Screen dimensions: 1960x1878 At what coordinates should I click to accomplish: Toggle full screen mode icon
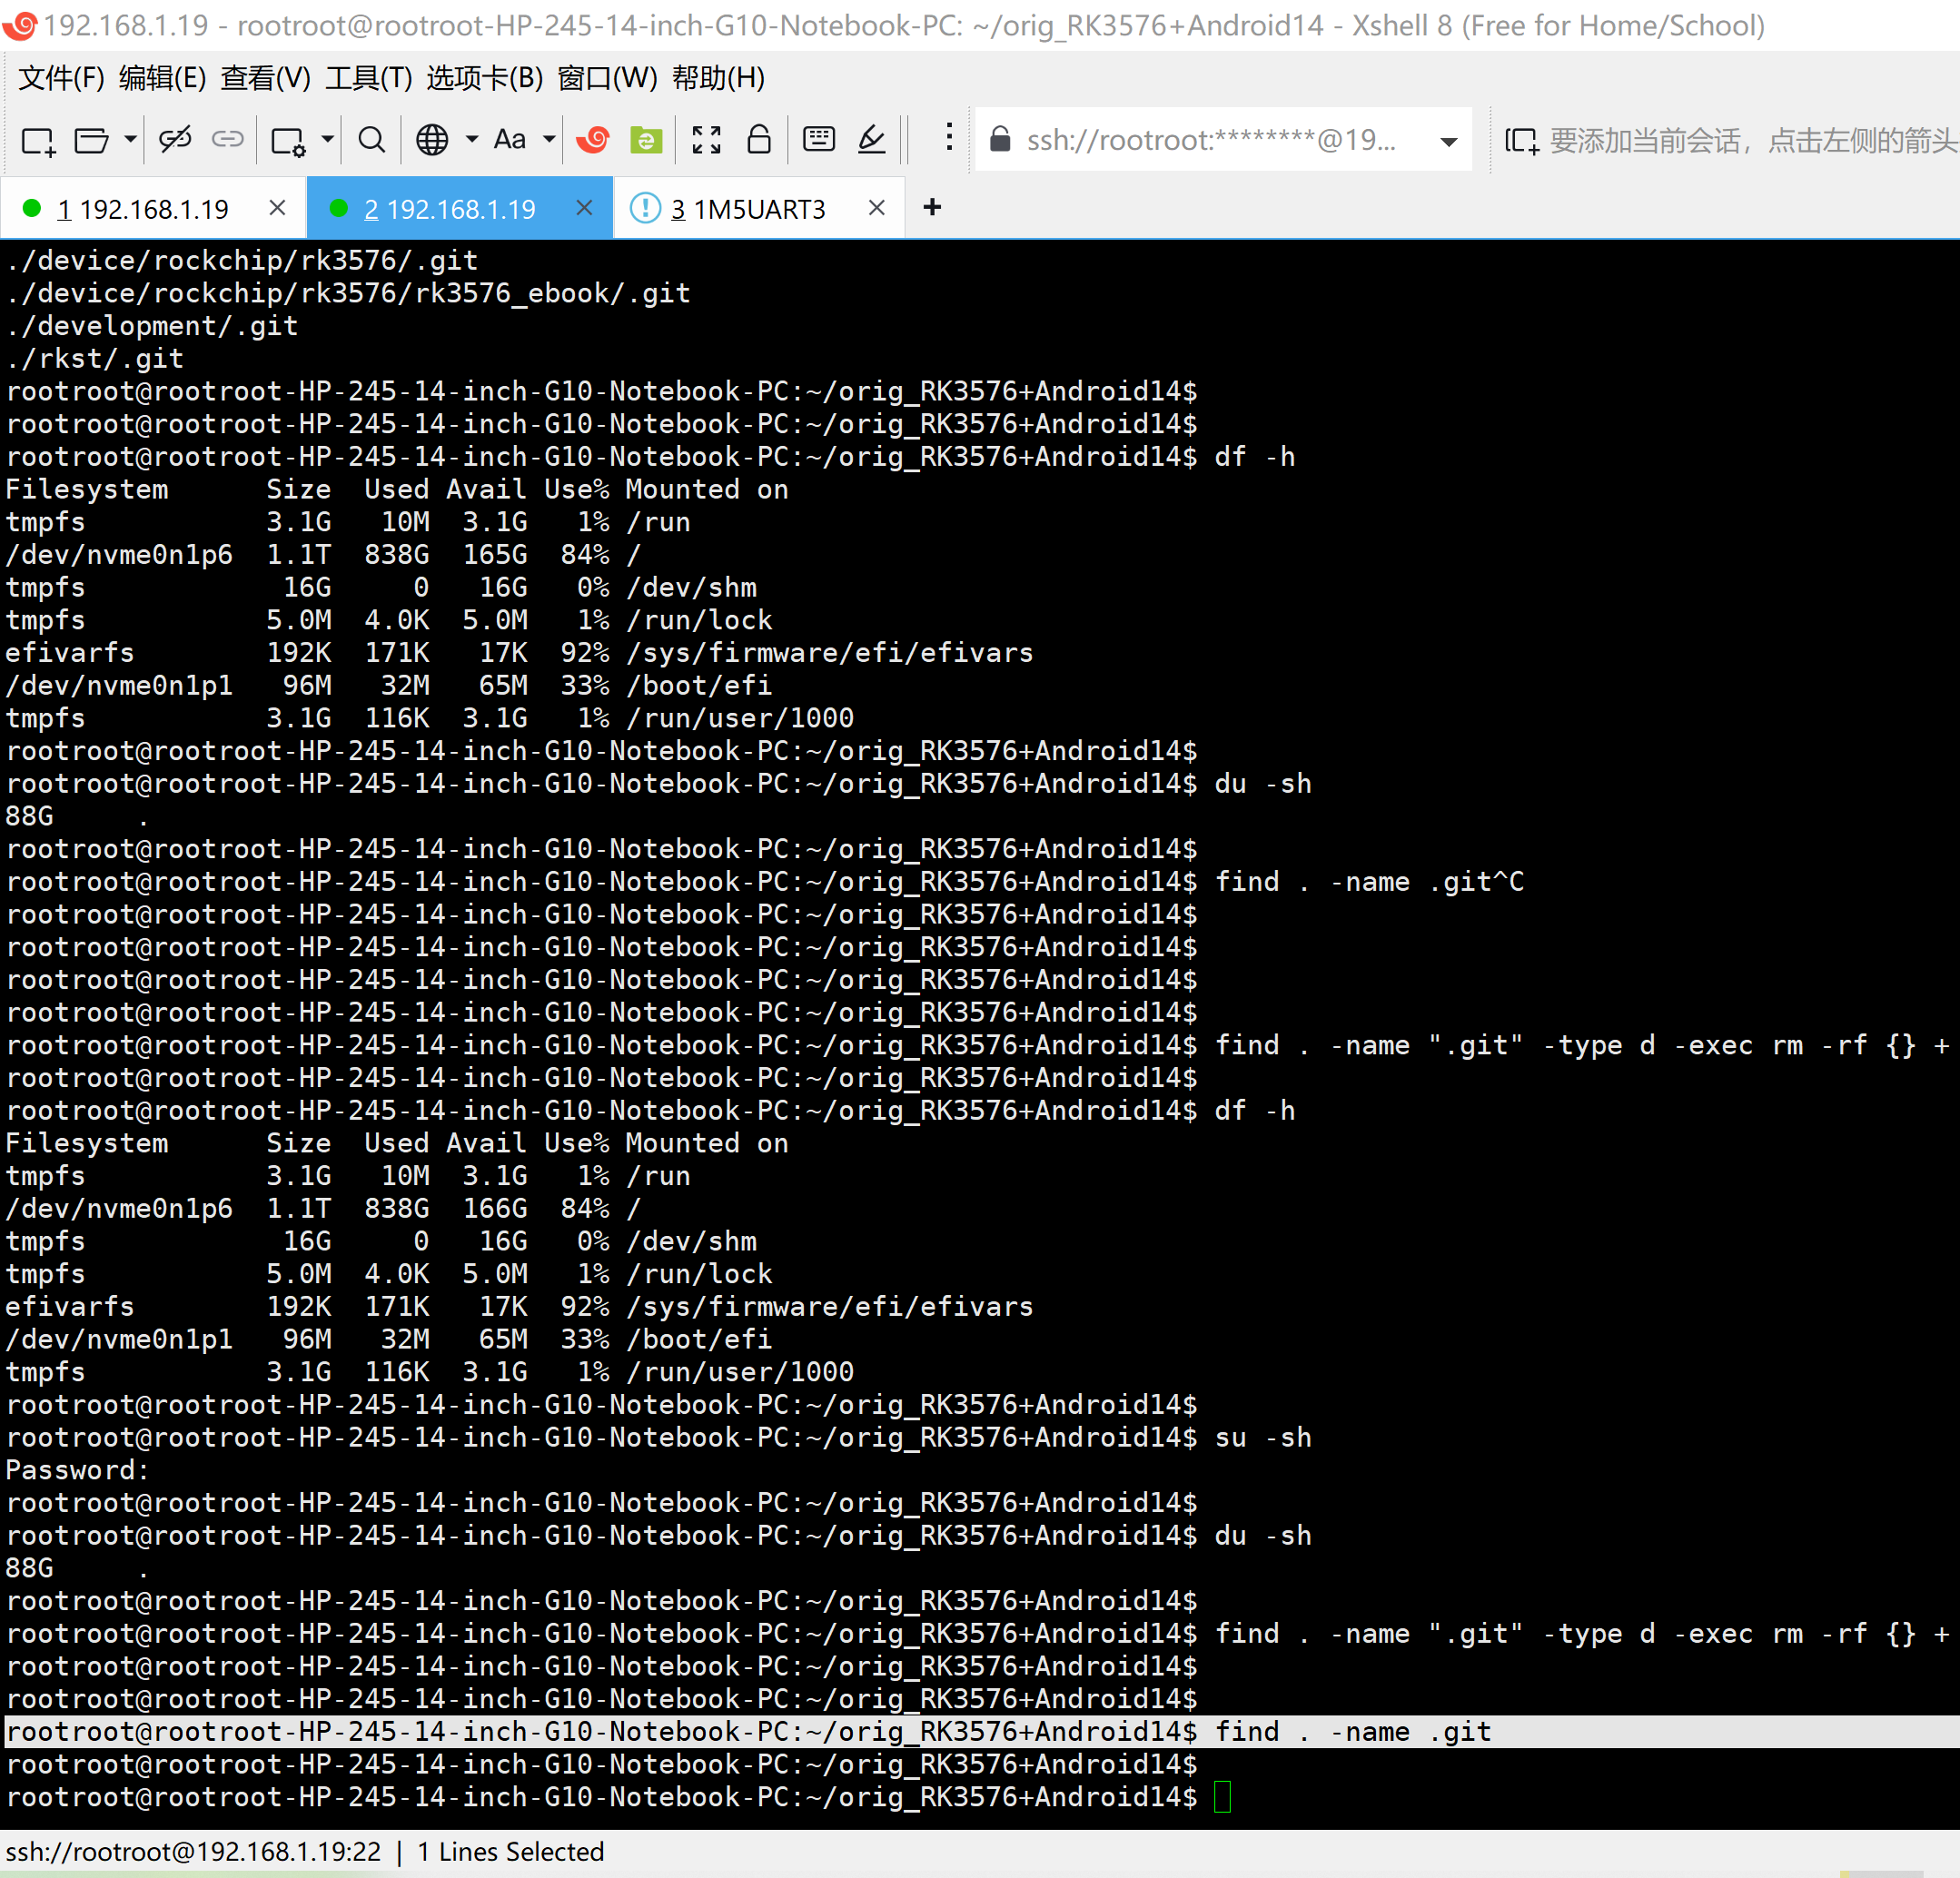click(x=706, y=140)
